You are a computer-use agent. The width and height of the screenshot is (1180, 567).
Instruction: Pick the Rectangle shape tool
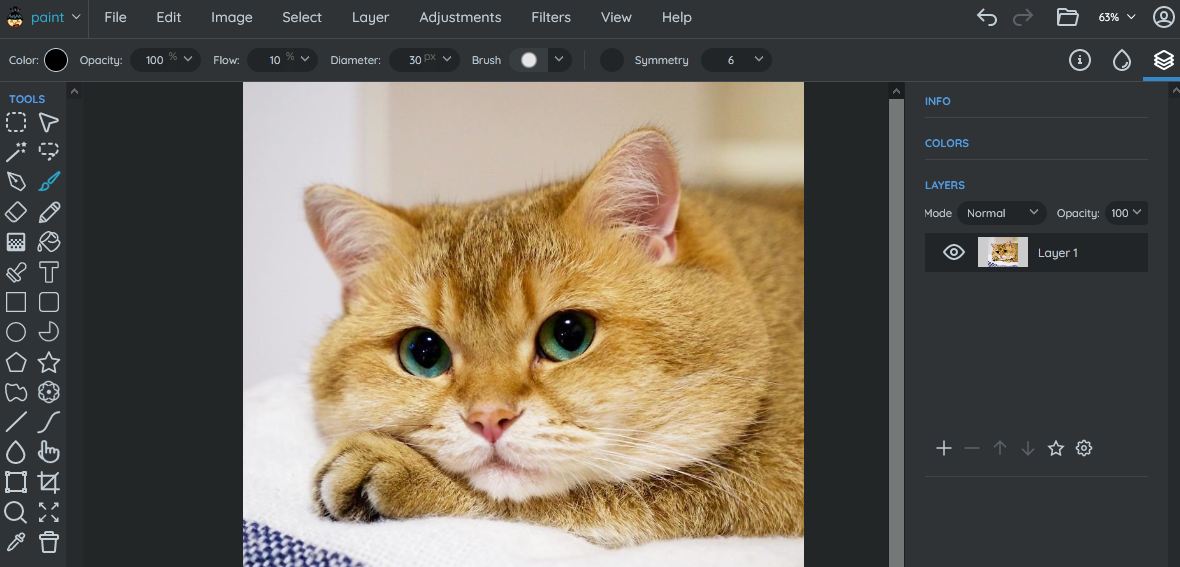click(16, 302)
